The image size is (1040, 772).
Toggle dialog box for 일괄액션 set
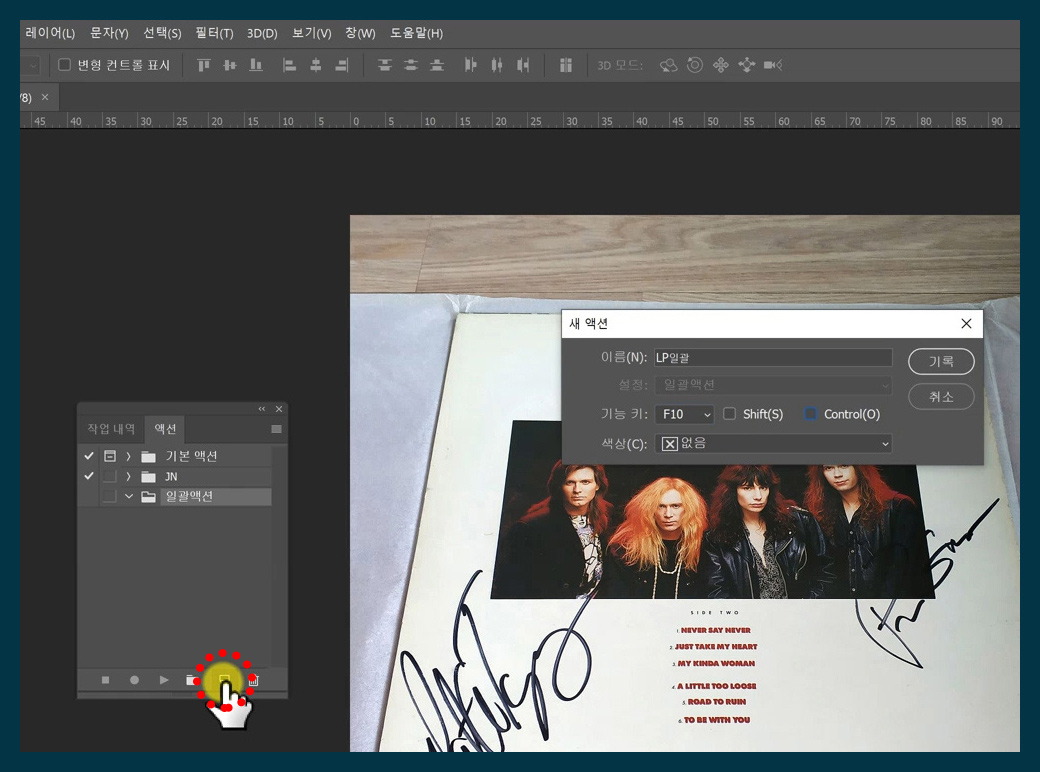[110, 496]
